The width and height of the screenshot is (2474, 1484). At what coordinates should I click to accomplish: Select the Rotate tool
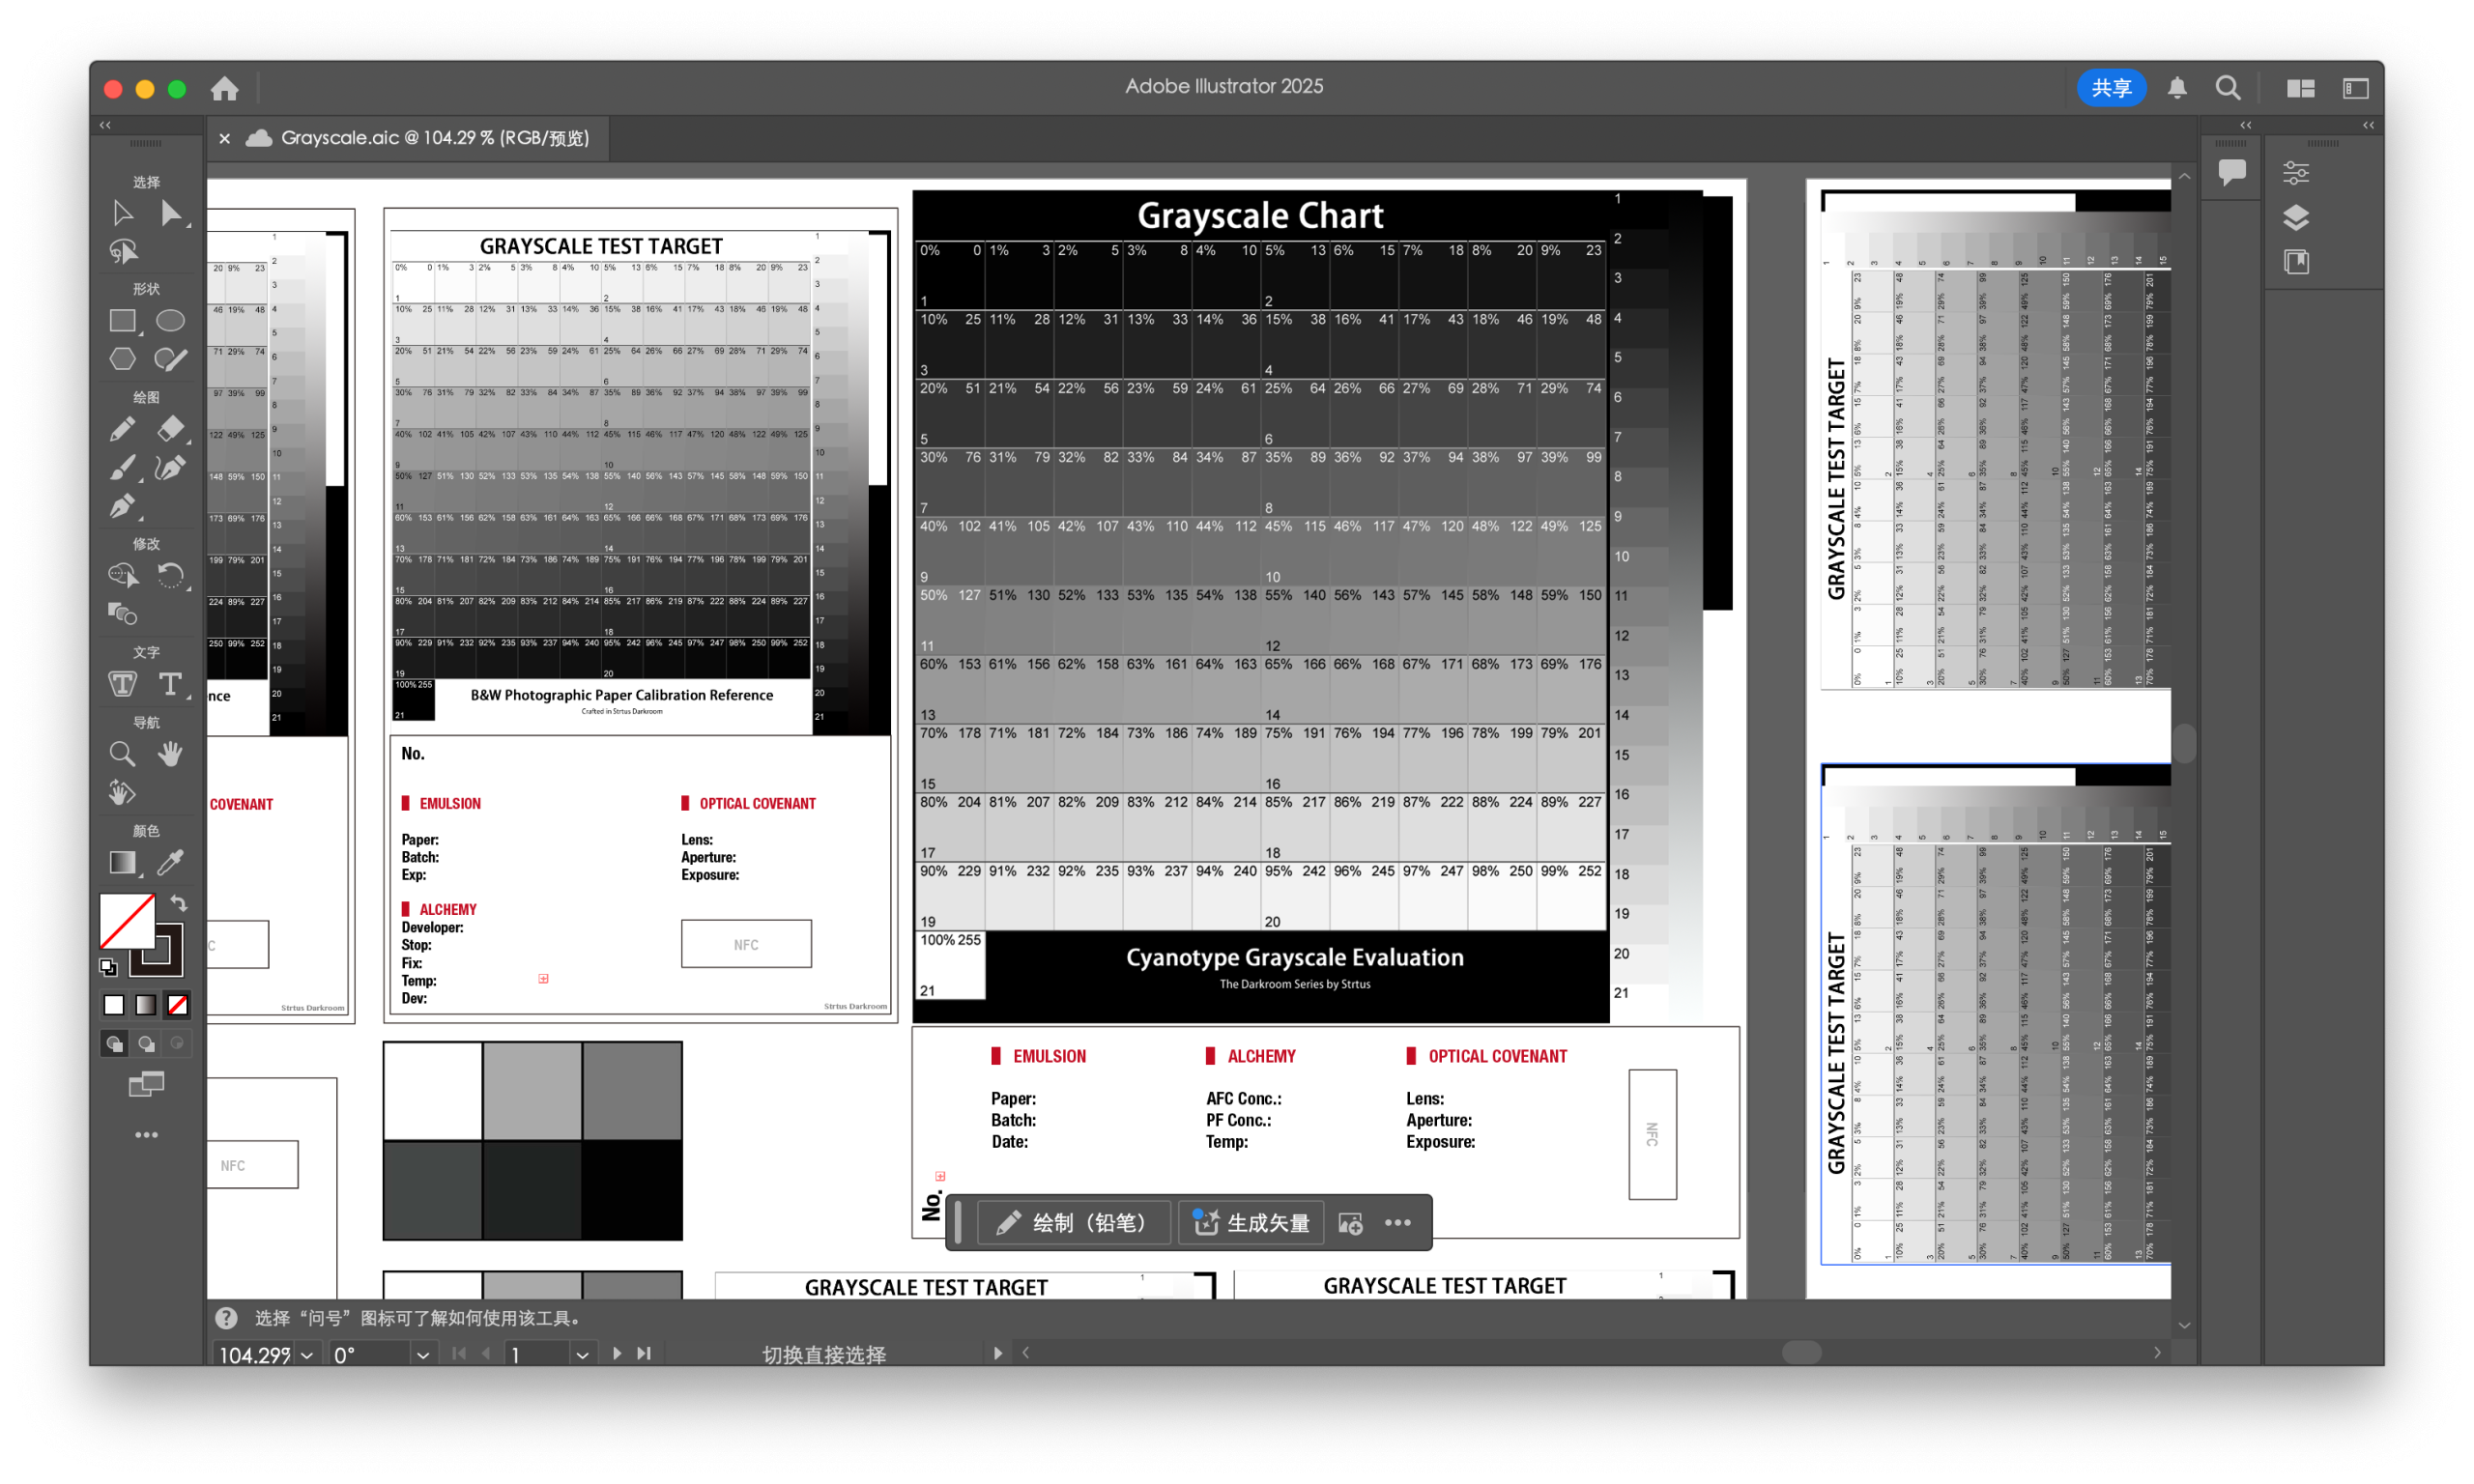pyautogui.click(x=171, y=576)
